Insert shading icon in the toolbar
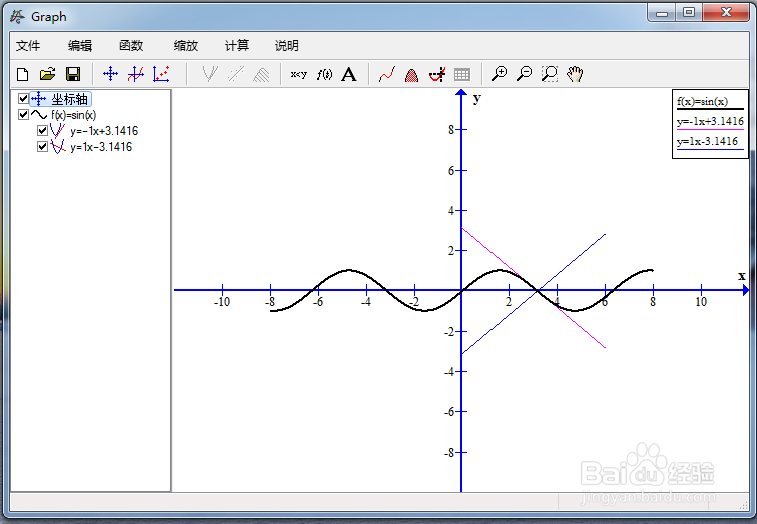This screenshot has width=757, height=524. [x=261, y=74]
